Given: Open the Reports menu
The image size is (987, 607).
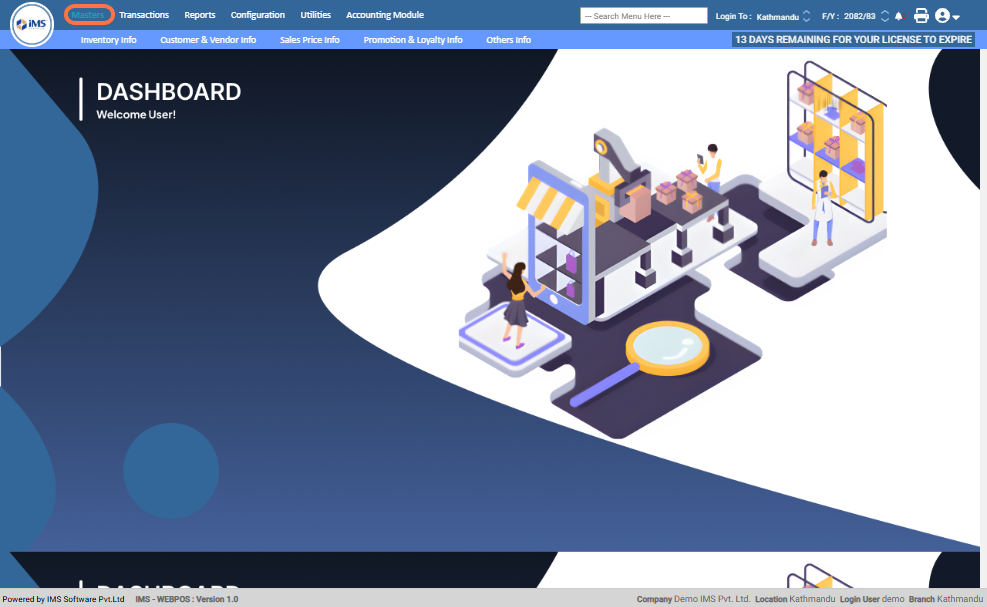Looking at the screenshot, I should [x=199, y=15].
